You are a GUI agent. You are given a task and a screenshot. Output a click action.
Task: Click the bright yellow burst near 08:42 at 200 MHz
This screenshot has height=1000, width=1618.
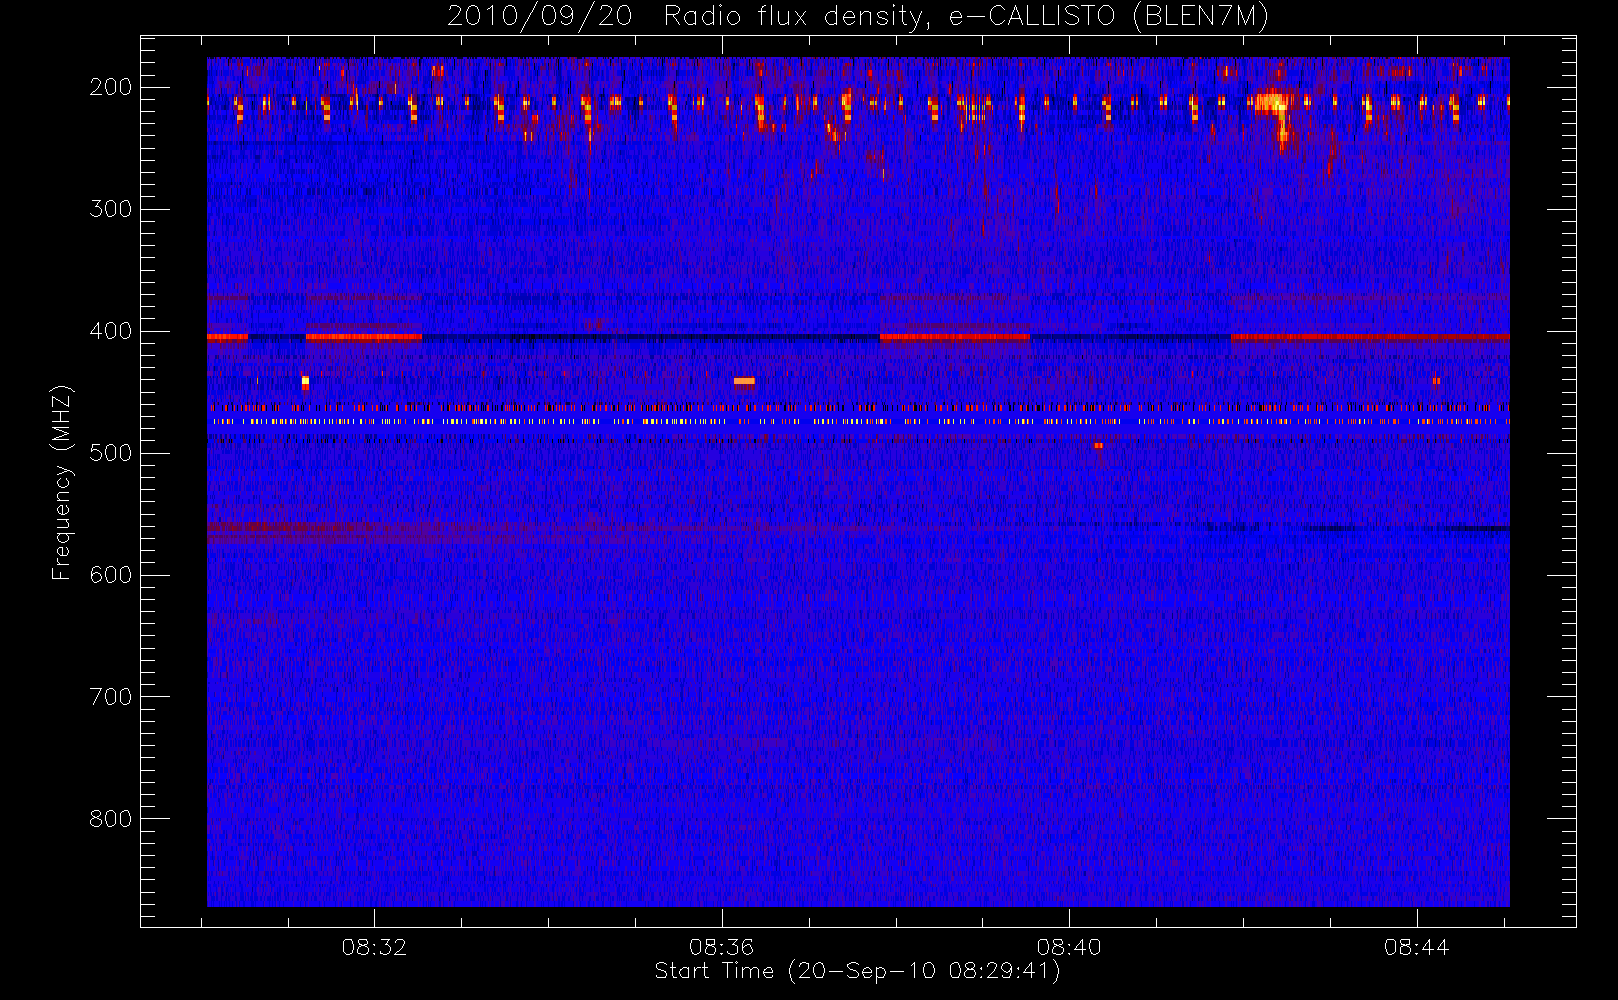(1273, 104)
